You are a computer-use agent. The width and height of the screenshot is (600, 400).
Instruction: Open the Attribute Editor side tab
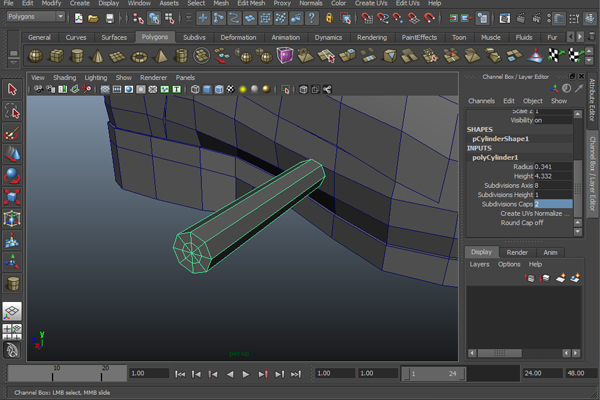pyautogui.click(x=592, y=100)
